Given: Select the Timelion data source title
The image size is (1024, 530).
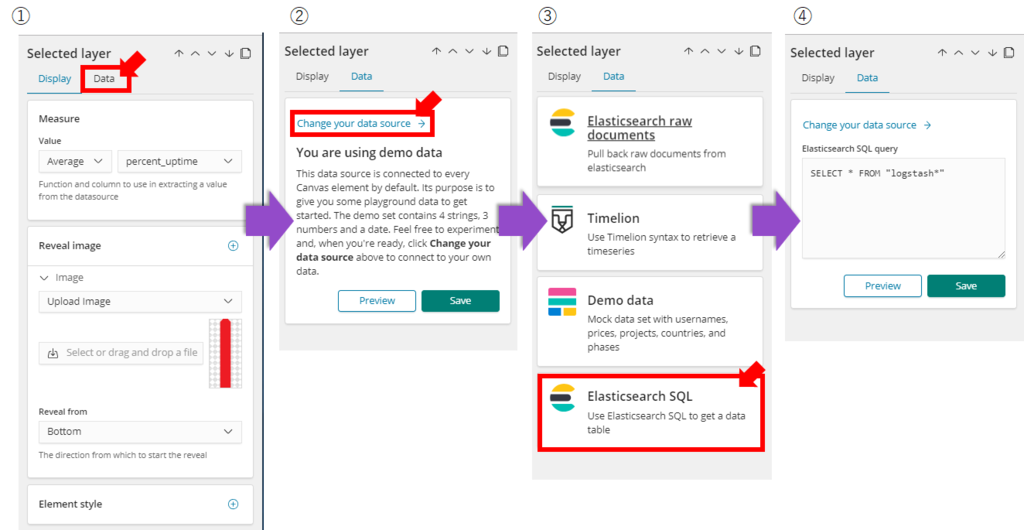Looking at the screenshot, I should click(613, 218).
